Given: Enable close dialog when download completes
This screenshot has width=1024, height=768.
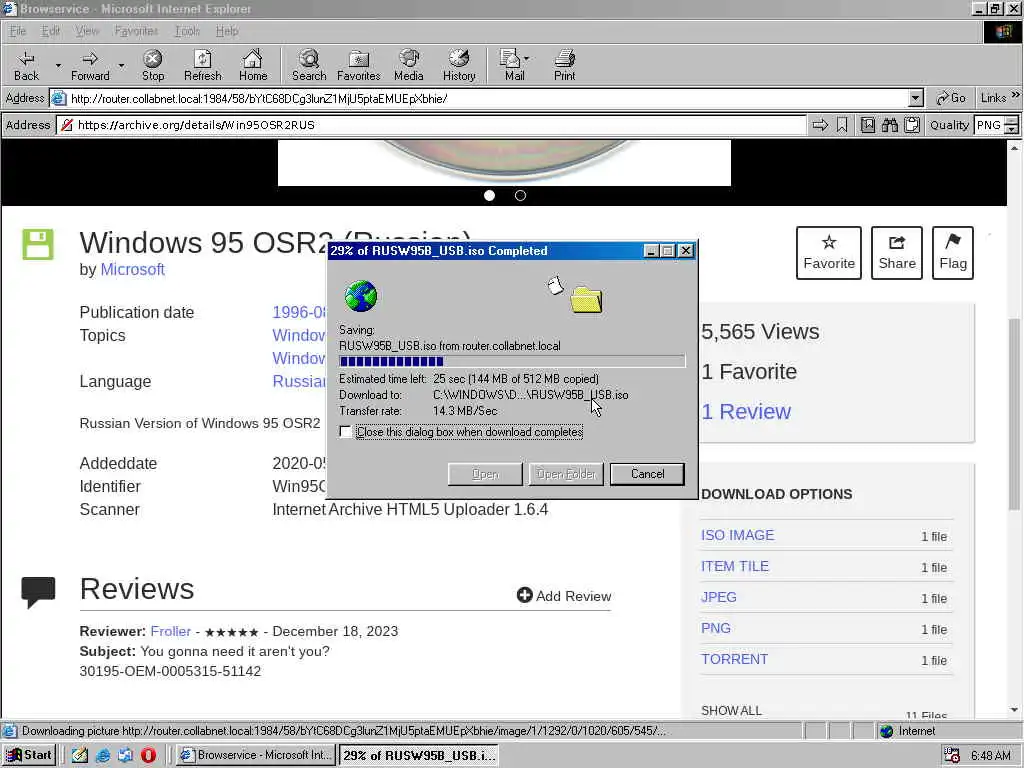Looking at the screenshot, I should (345, 432).
